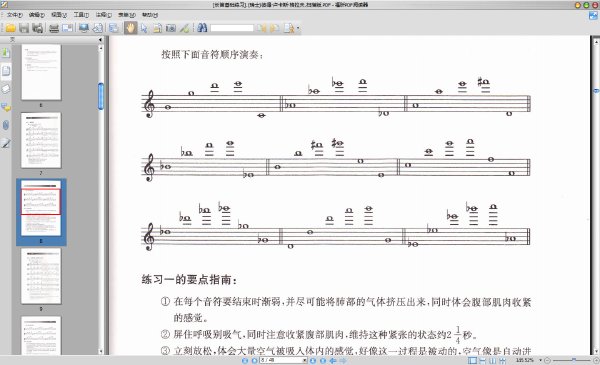Click the Save As floppy icon
The image size is (600, 365).
tap(38, 28)
